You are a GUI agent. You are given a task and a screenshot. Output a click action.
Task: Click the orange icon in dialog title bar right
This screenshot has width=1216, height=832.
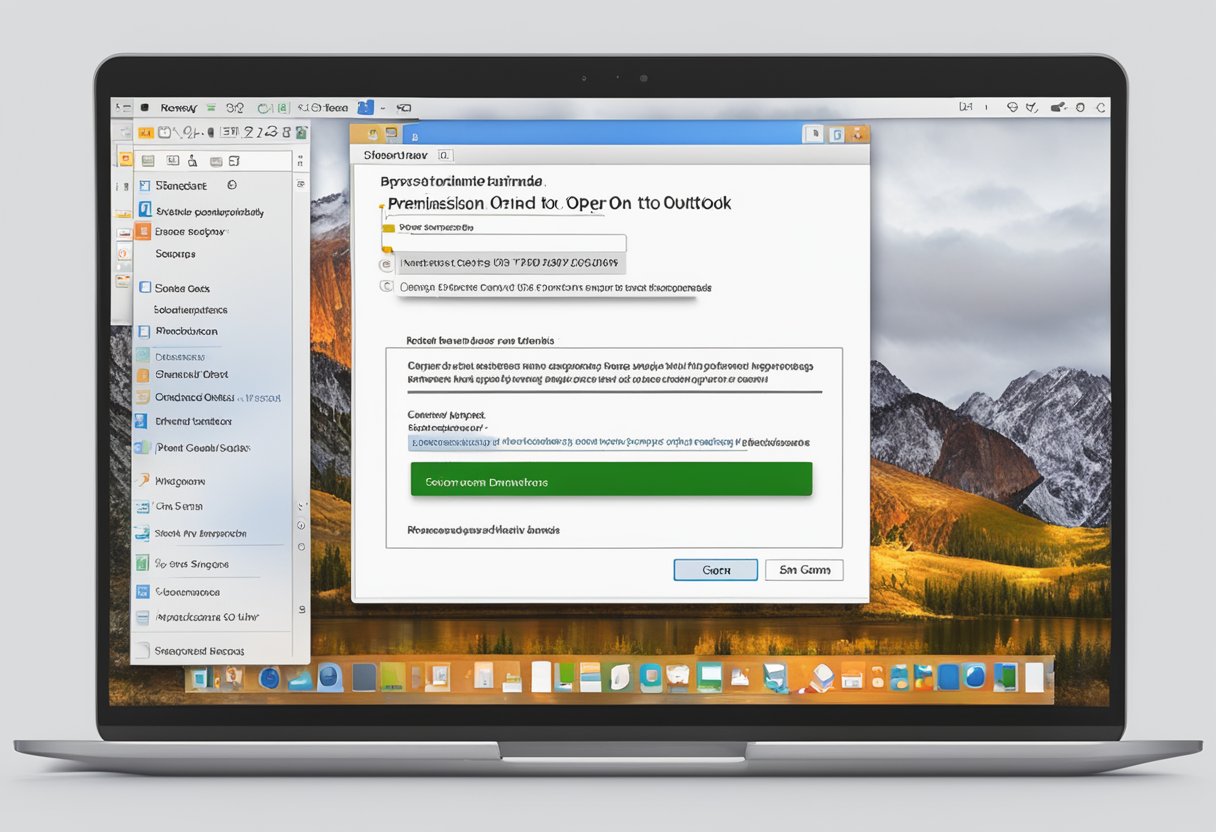(858, 133)
